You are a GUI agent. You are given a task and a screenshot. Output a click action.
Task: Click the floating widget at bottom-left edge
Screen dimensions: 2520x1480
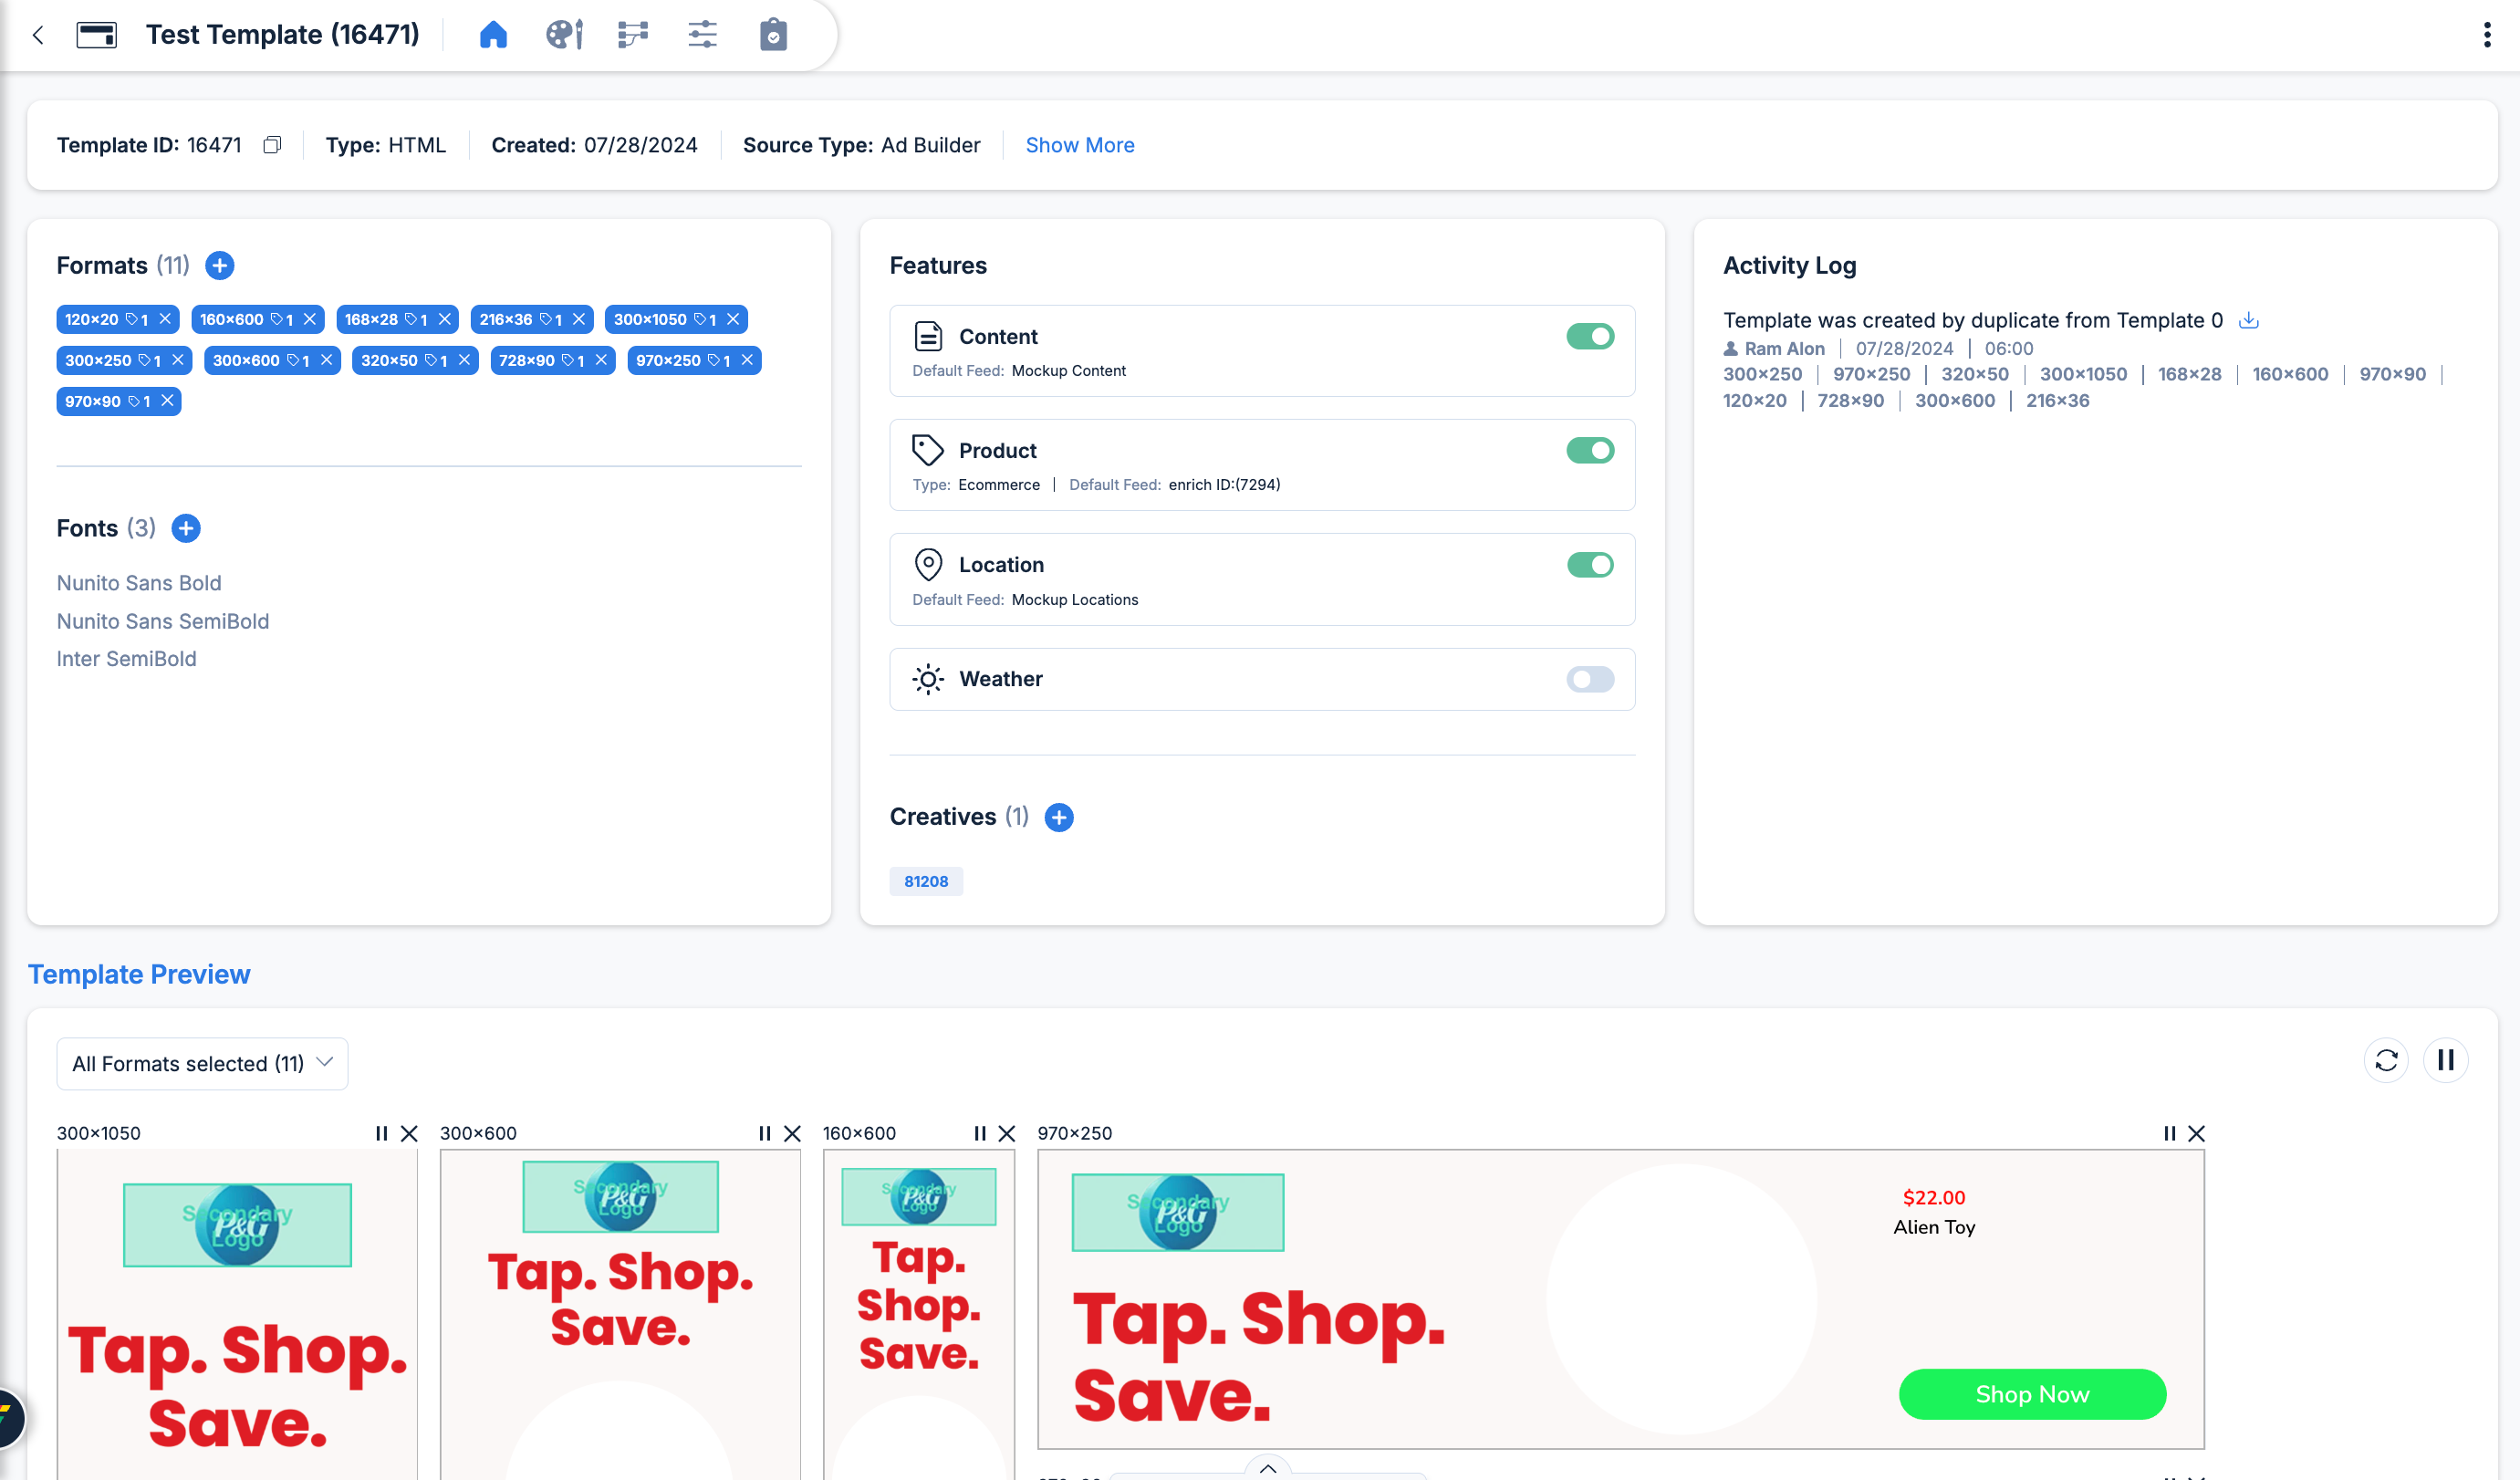coord(10,1418)
